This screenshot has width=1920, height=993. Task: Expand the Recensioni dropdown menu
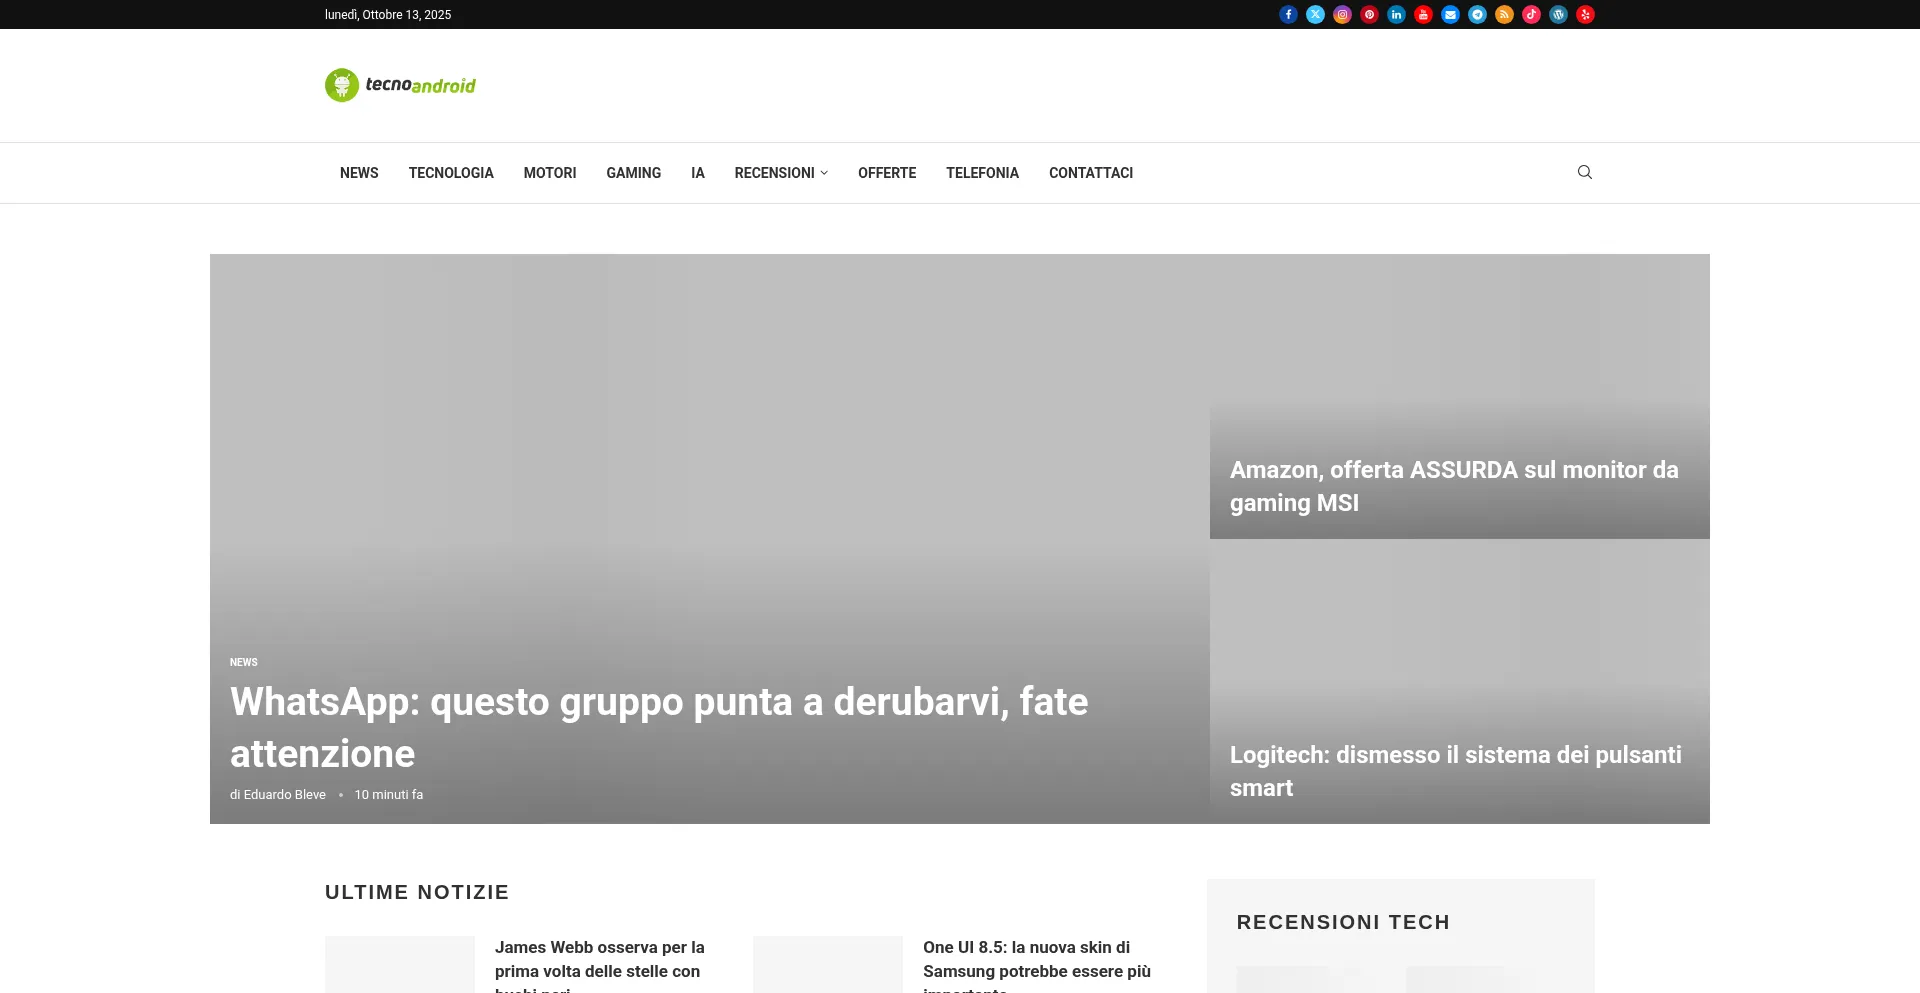(780, 173)
